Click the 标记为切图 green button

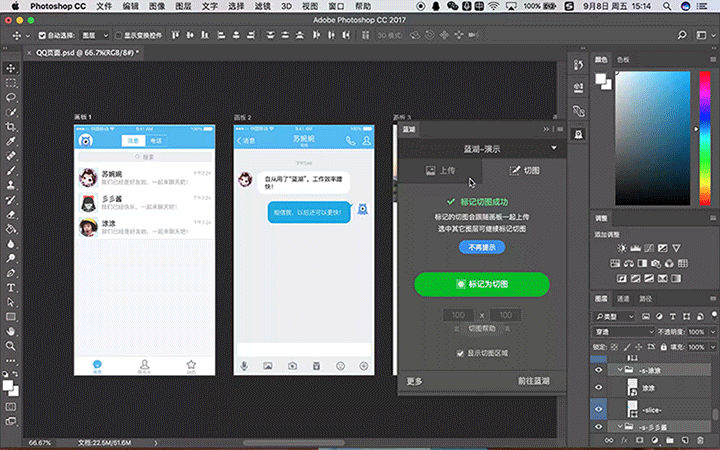coord(482,284)
